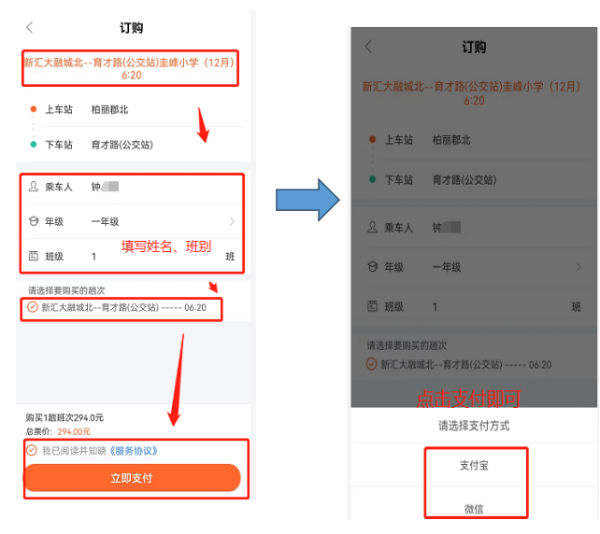Click the large blue right arrow
The width and height of the screenshot is (600, 534).
point(306,200)
